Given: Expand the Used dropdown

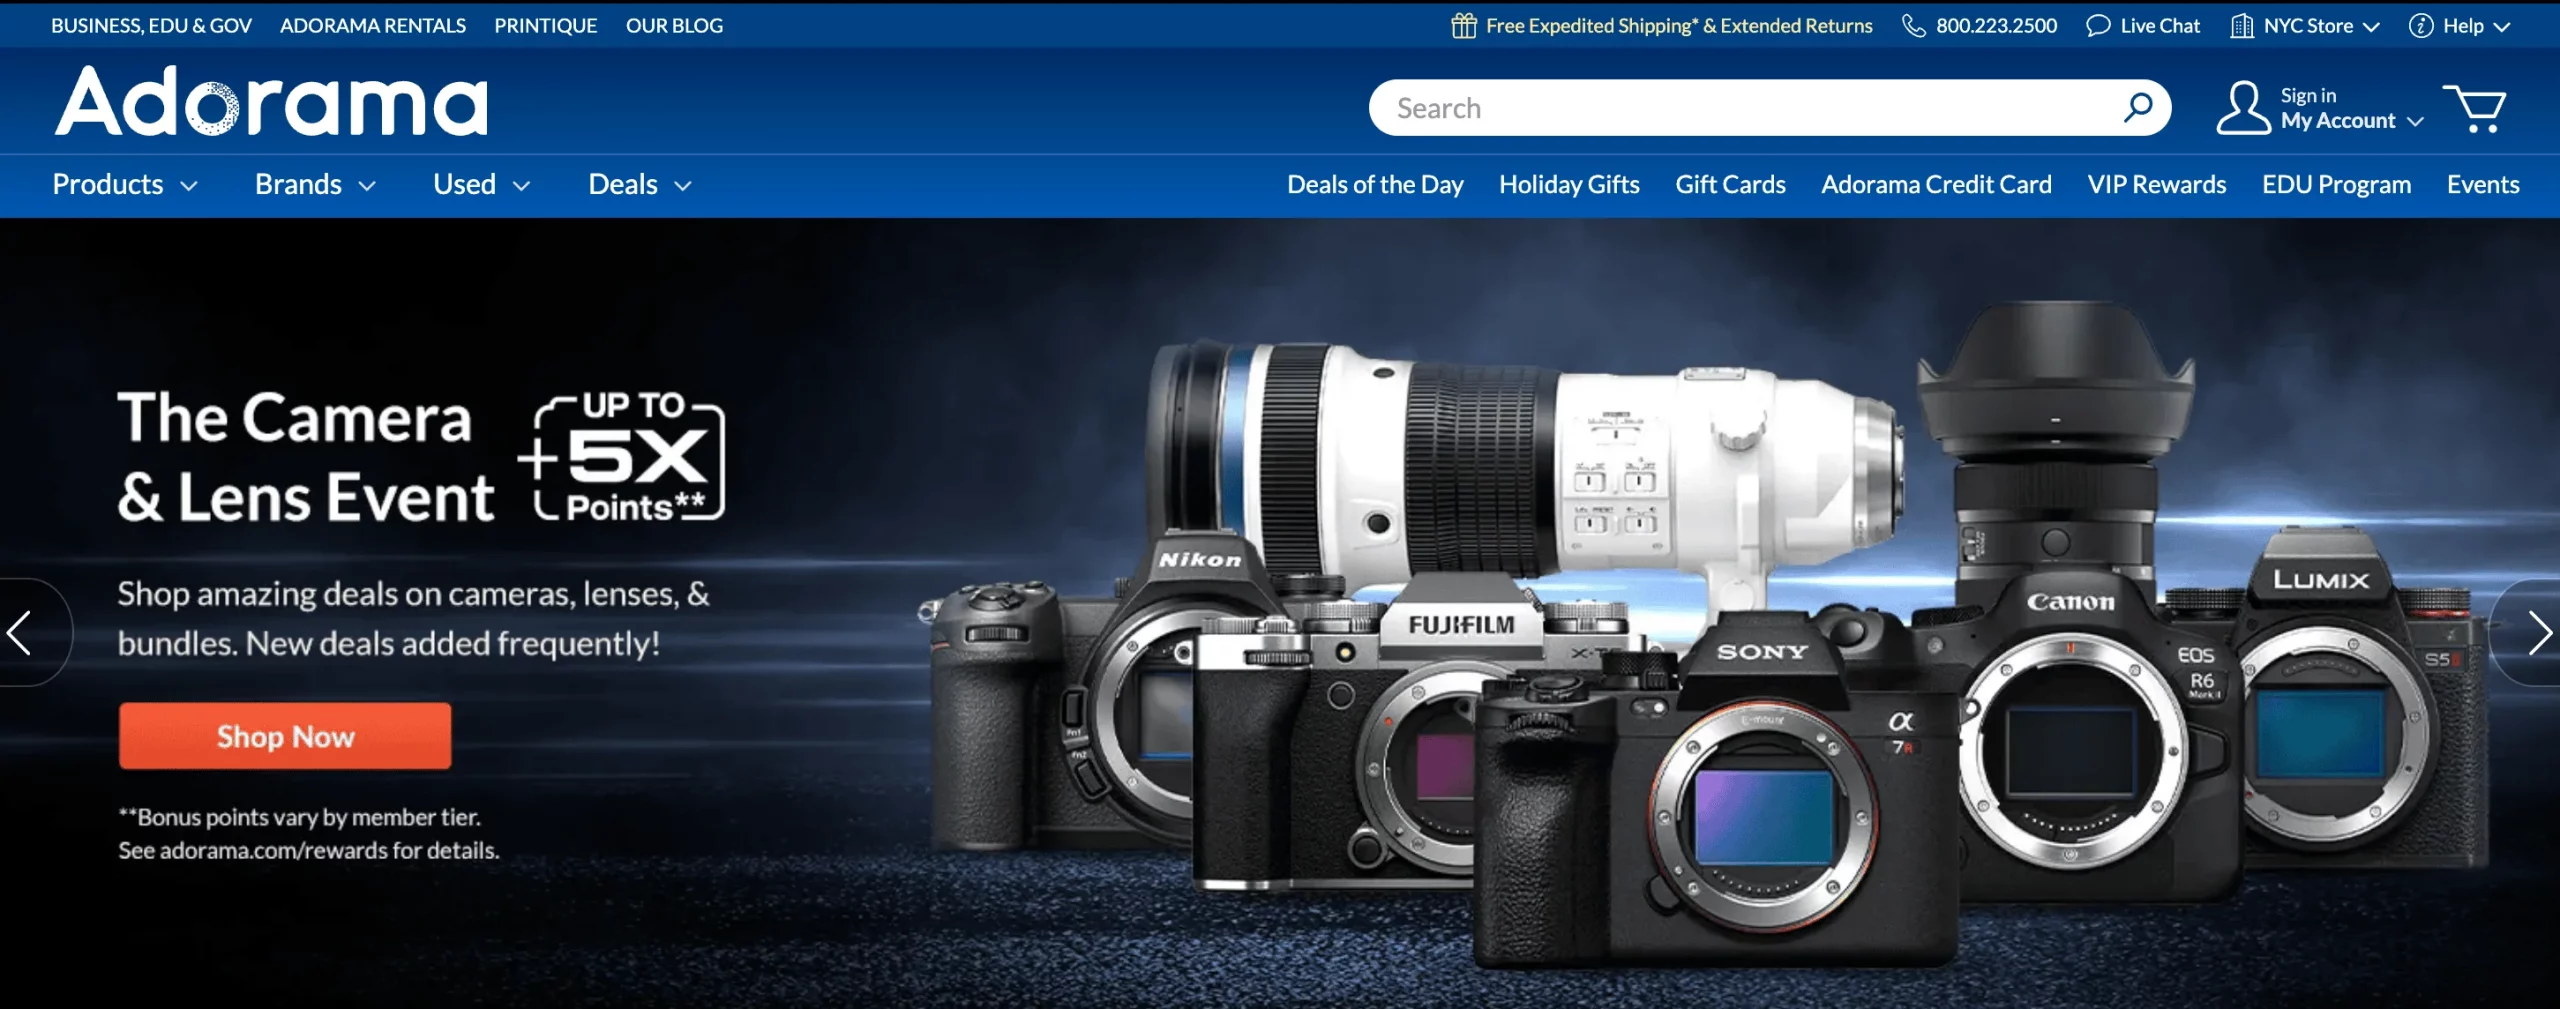Looking at the screenshot, I should [481, 185].
